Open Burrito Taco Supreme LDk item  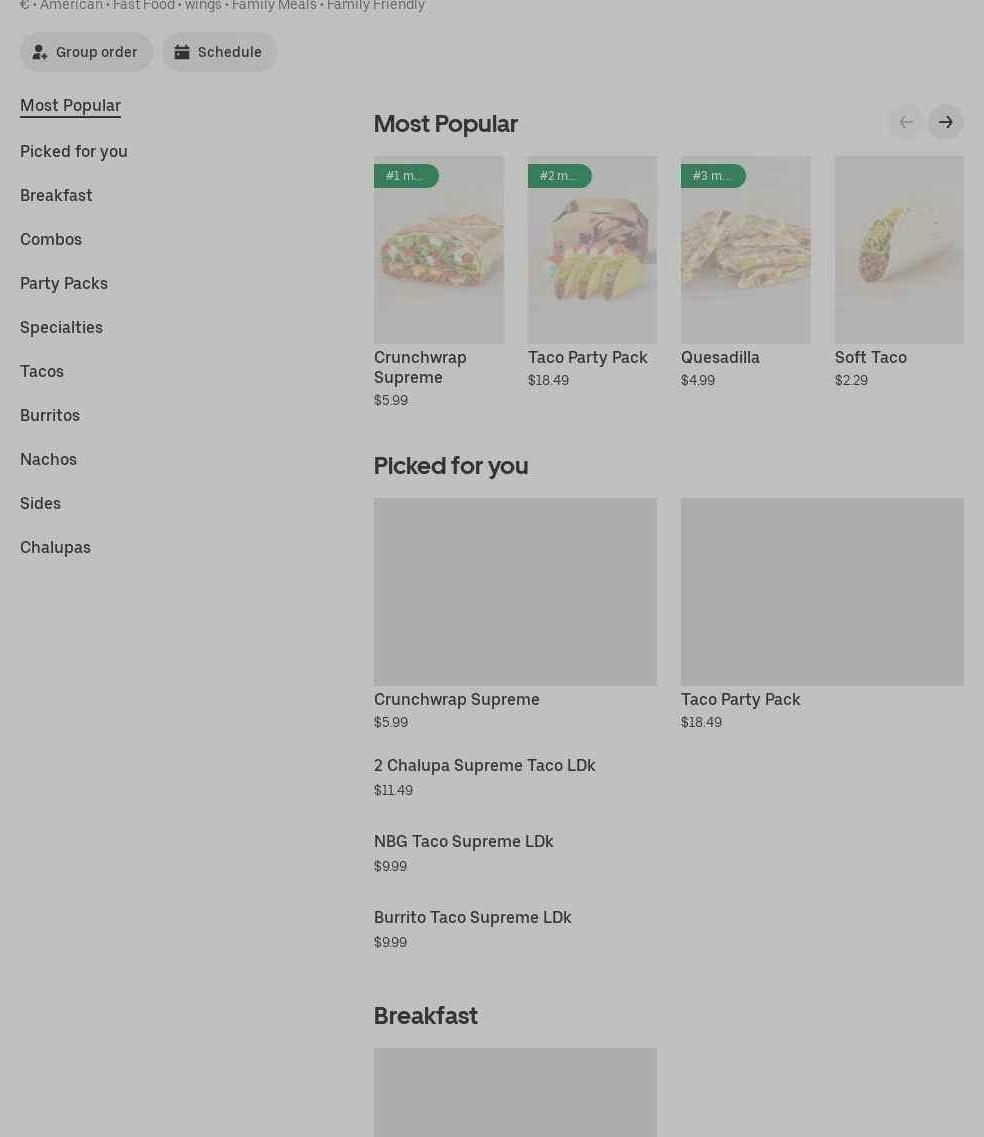coord(472,918)
